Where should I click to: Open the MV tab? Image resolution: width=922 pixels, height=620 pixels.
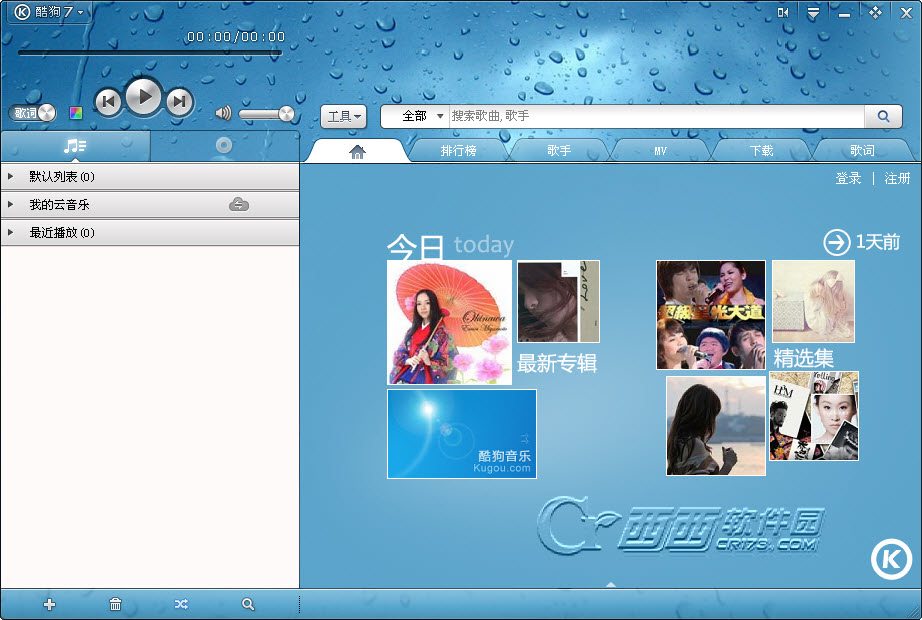(x=660, y=151)
